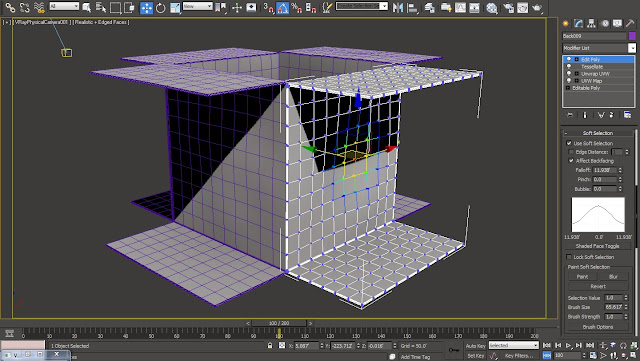The image size is (640, 361).
Task: Switch to the Utilities hammer tab
Action: [x=630, y=24]
